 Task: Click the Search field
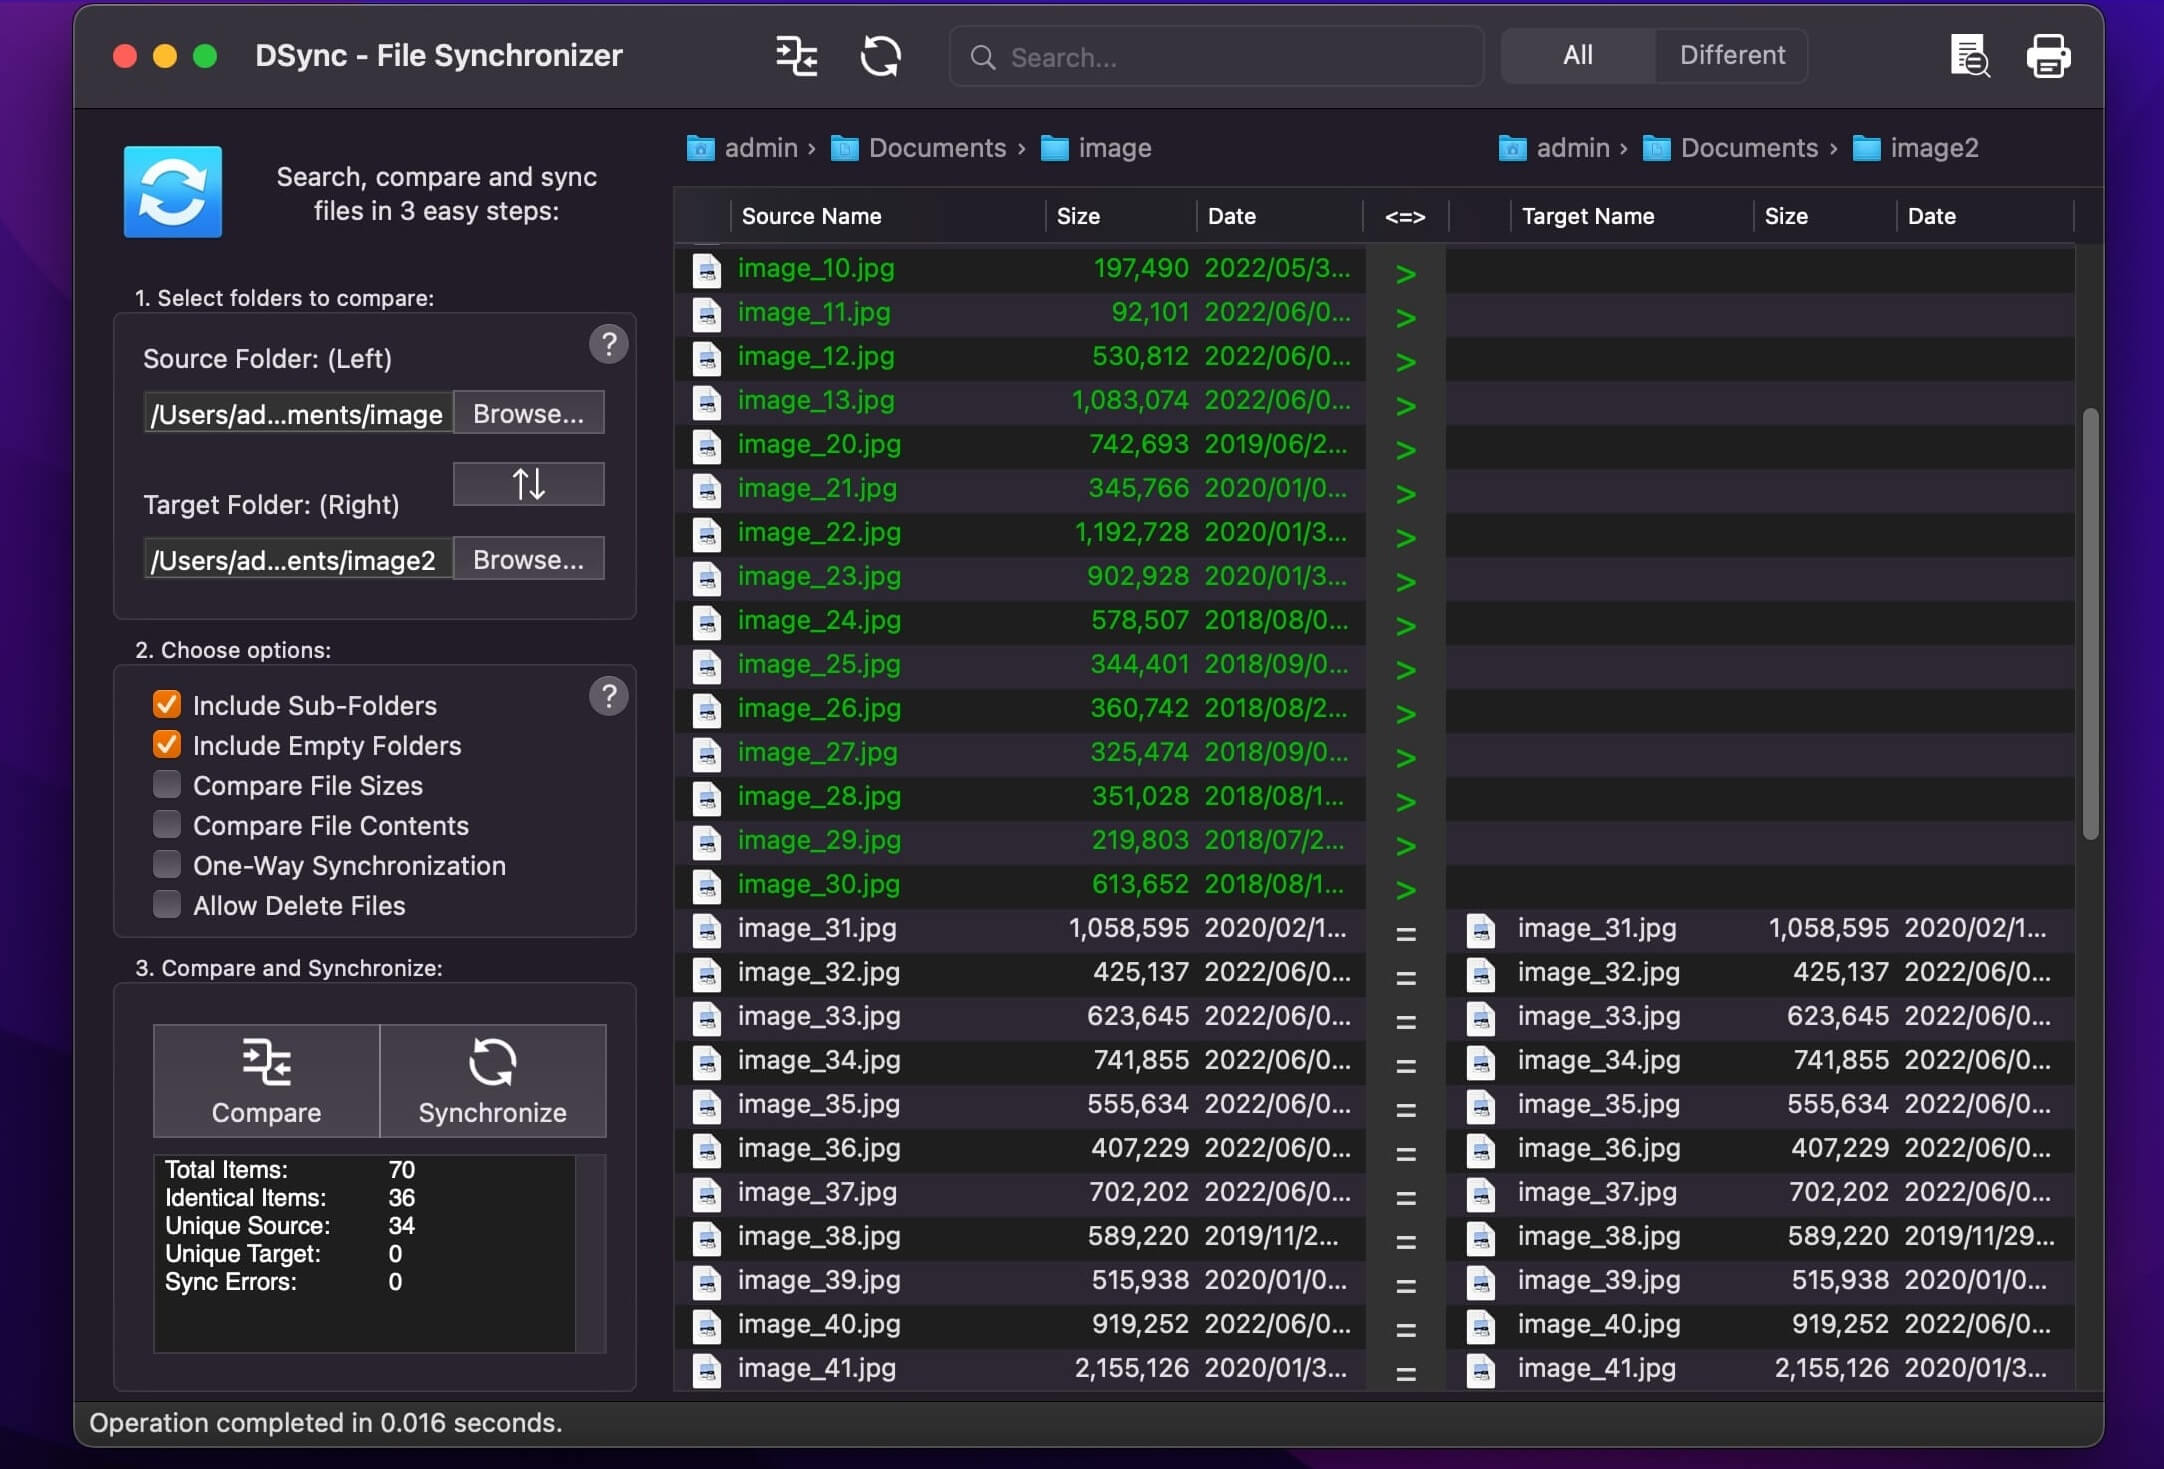pyautogui.click(x=1216, y=57)
